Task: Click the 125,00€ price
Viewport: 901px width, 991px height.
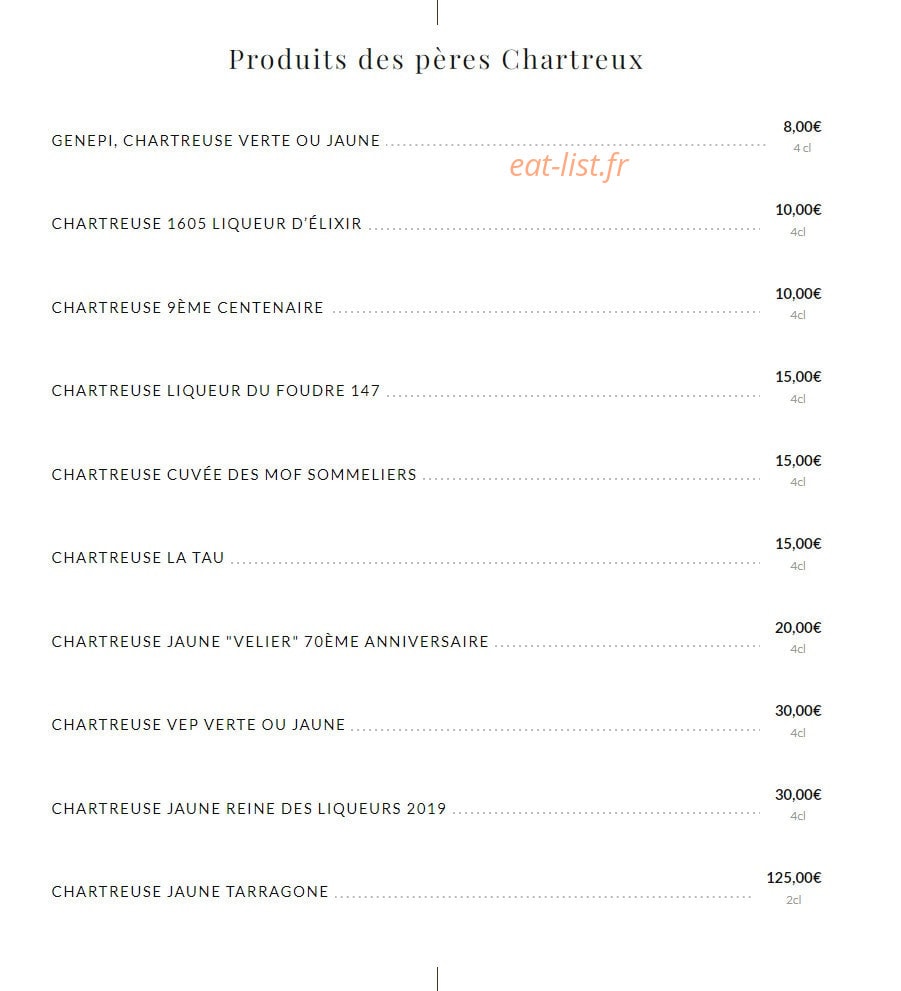Action: pyautogui.click(x=794, y=878)
